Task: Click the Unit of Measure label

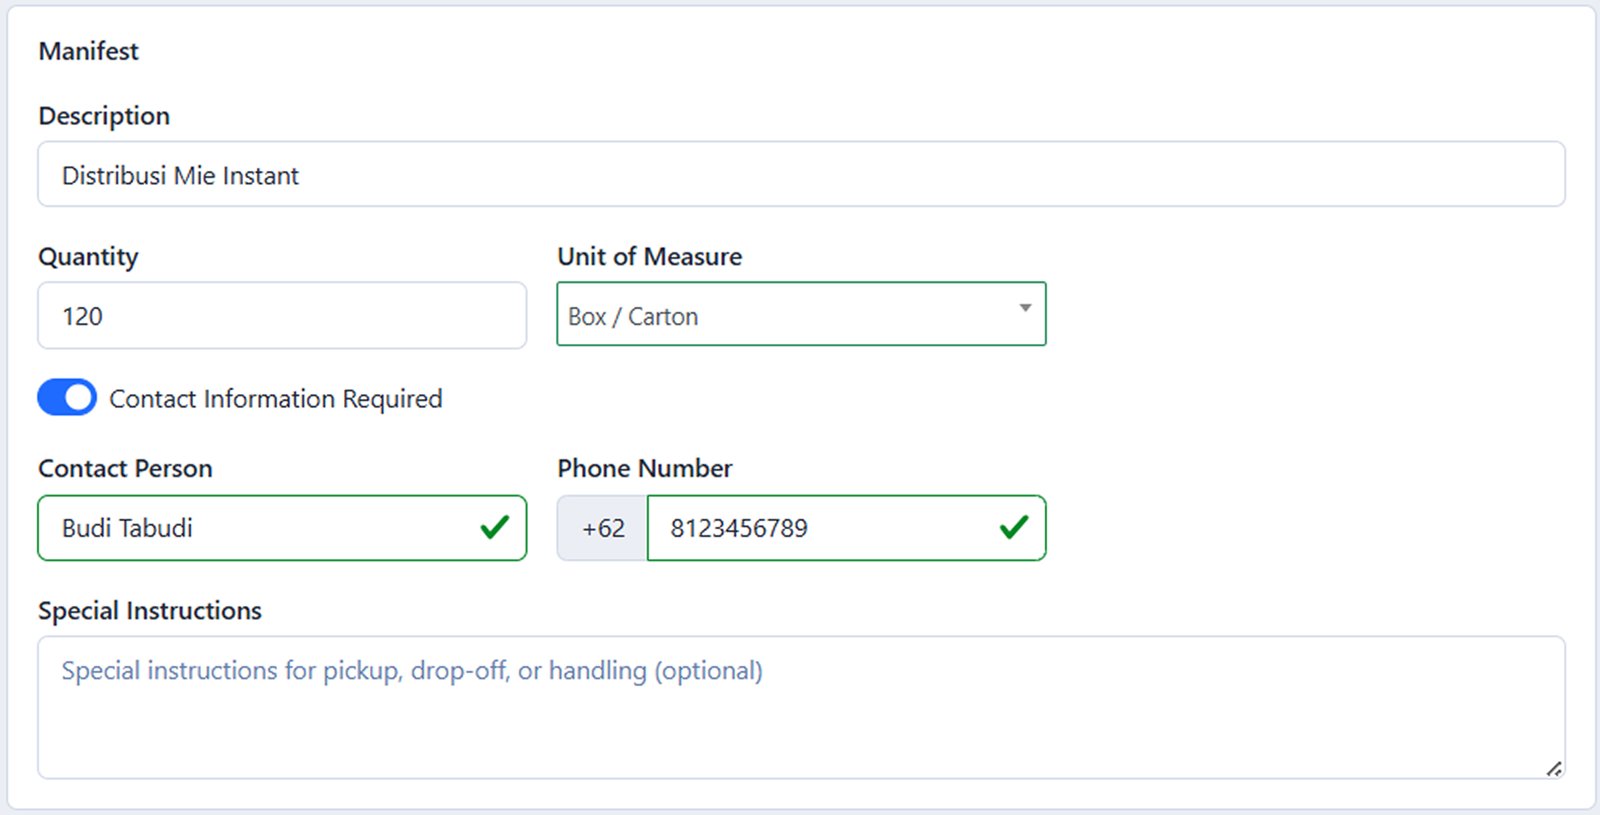Action: tap(649, 257)
